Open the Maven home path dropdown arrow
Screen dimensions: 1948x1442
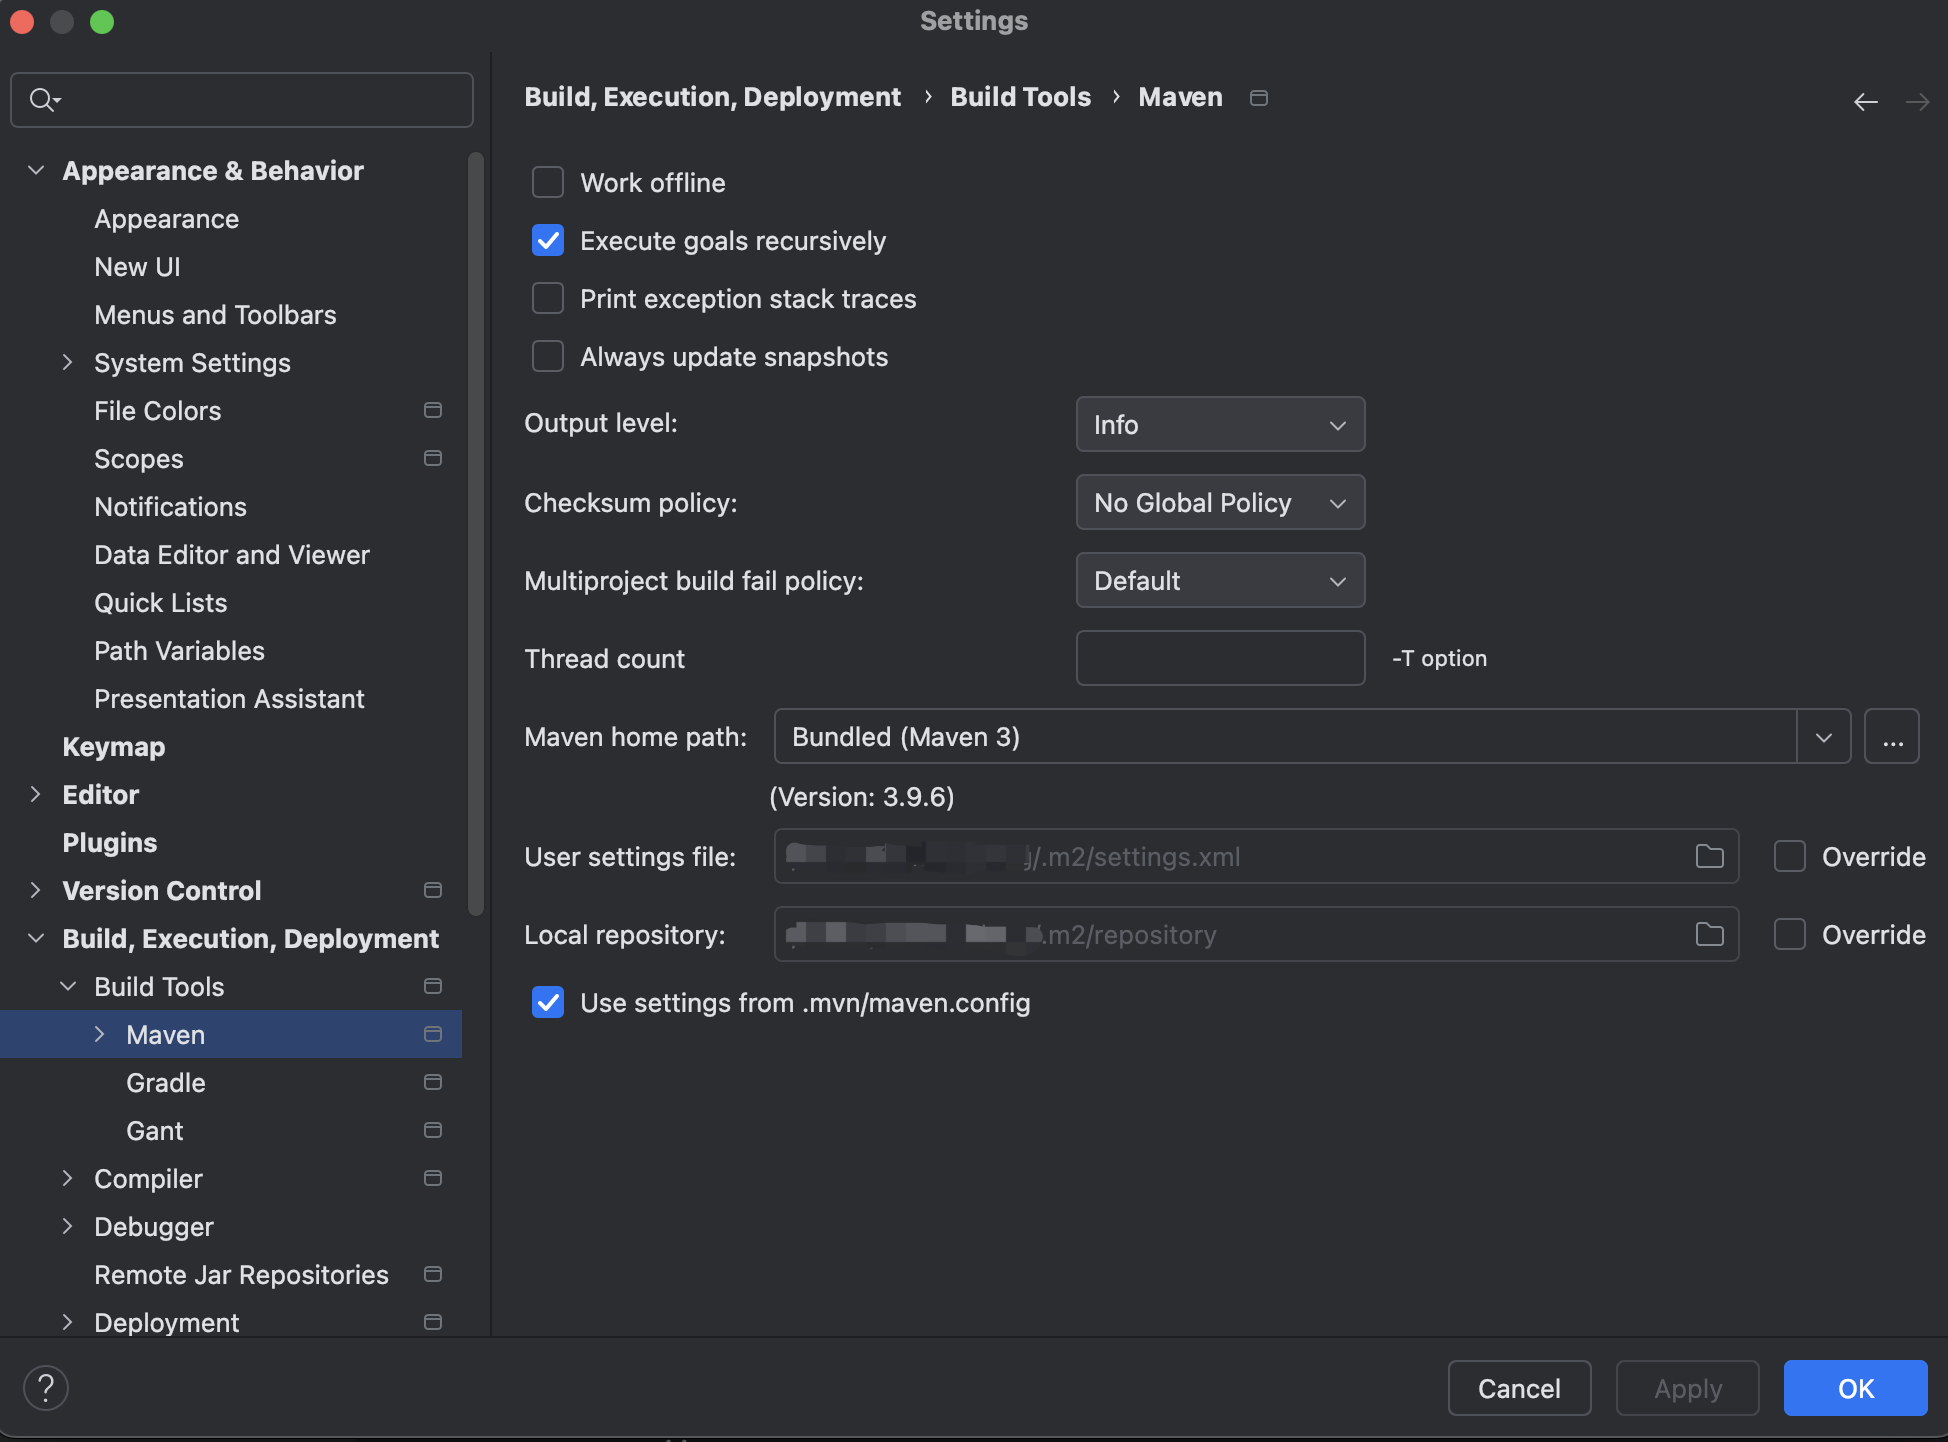tap(1824, 737)
